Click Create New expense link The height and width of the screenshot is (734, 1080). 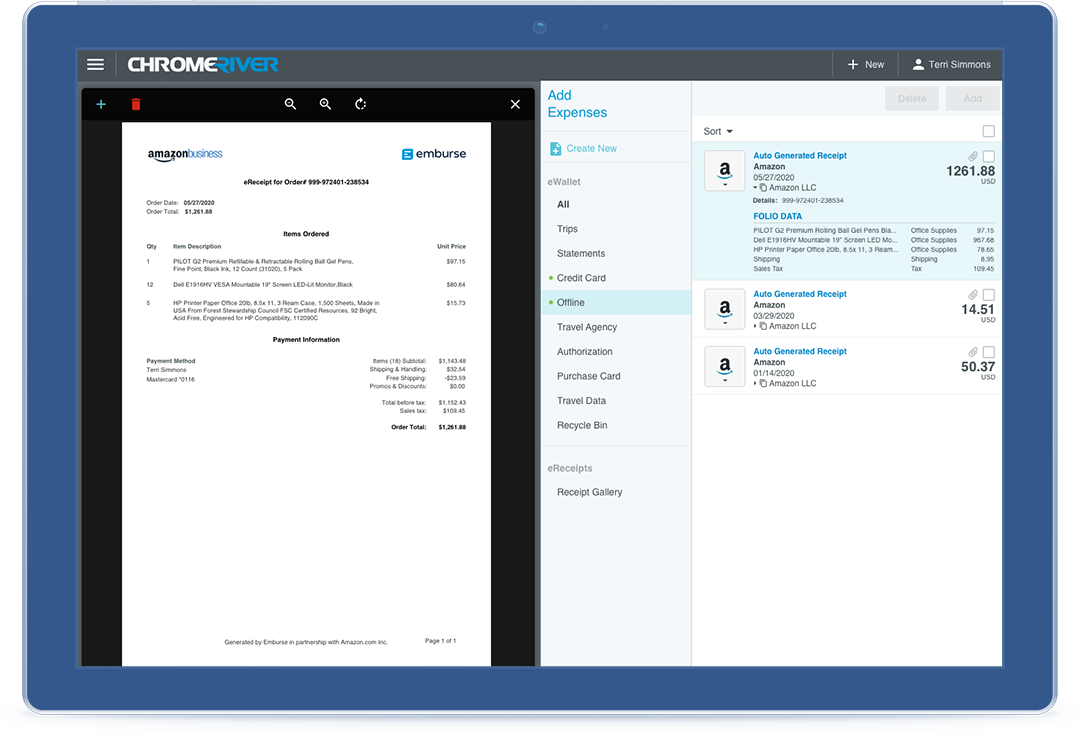[x=591, y=148]
